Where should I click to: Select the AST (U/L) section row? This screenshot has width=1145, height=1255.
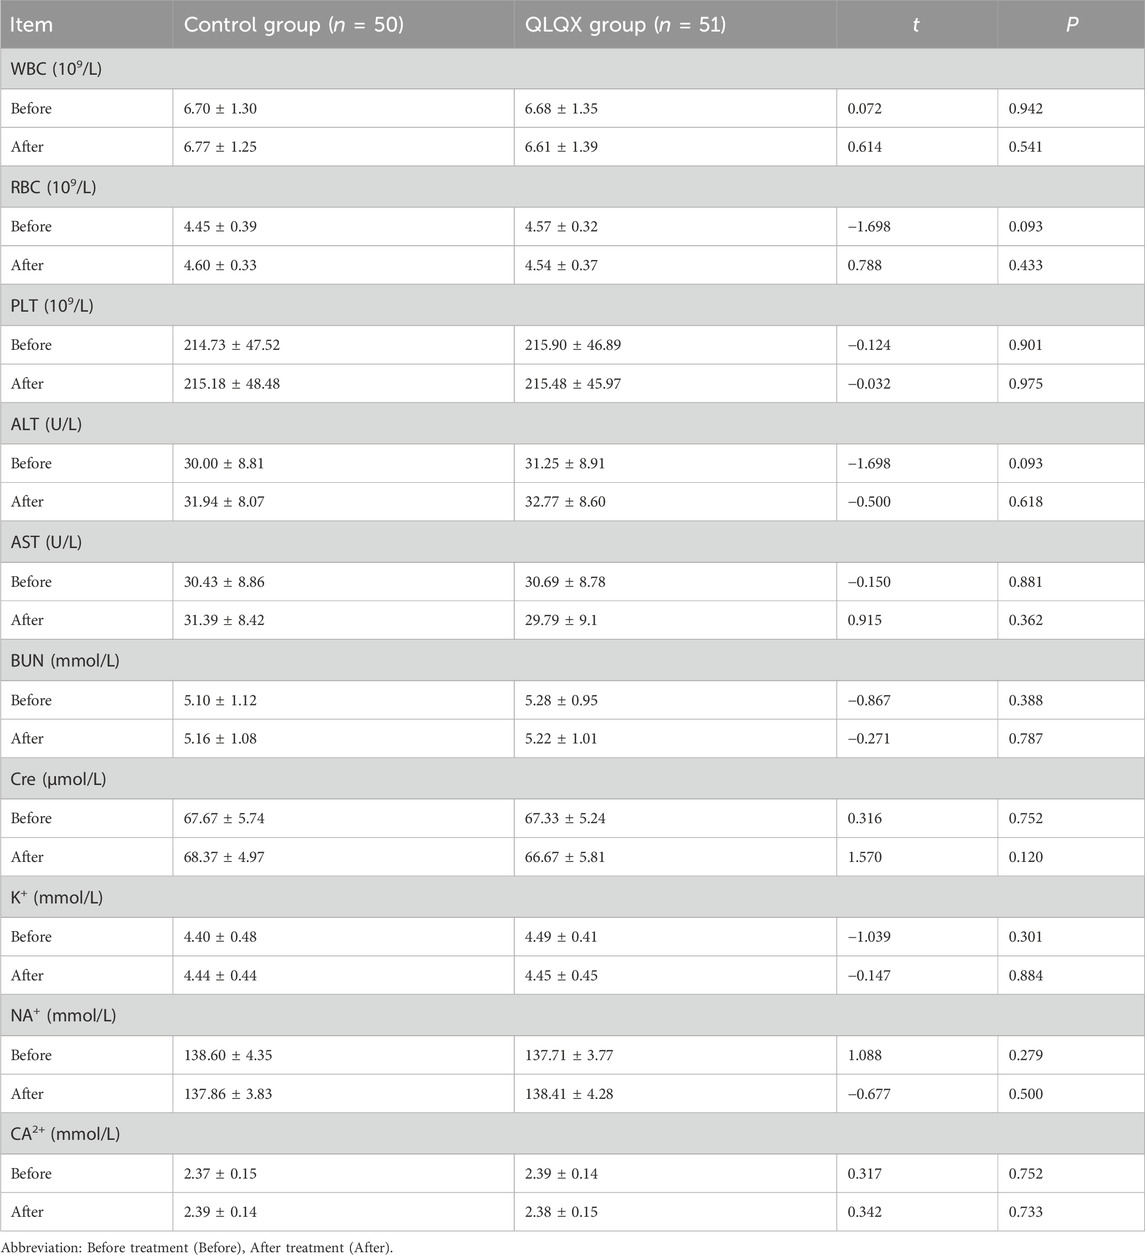point(572,542)
